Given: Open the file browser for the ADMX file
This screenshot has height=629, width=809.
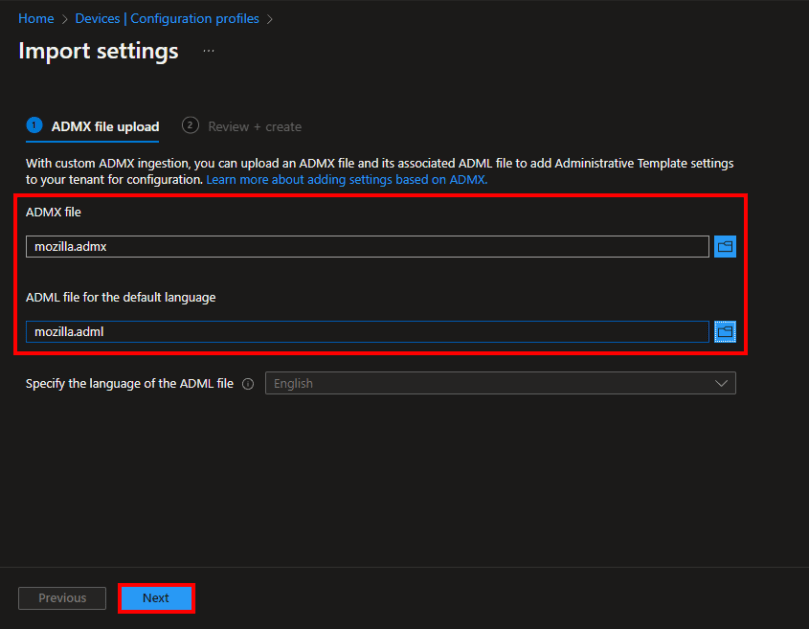Looking at the screenshot, I should coord(724,246).
